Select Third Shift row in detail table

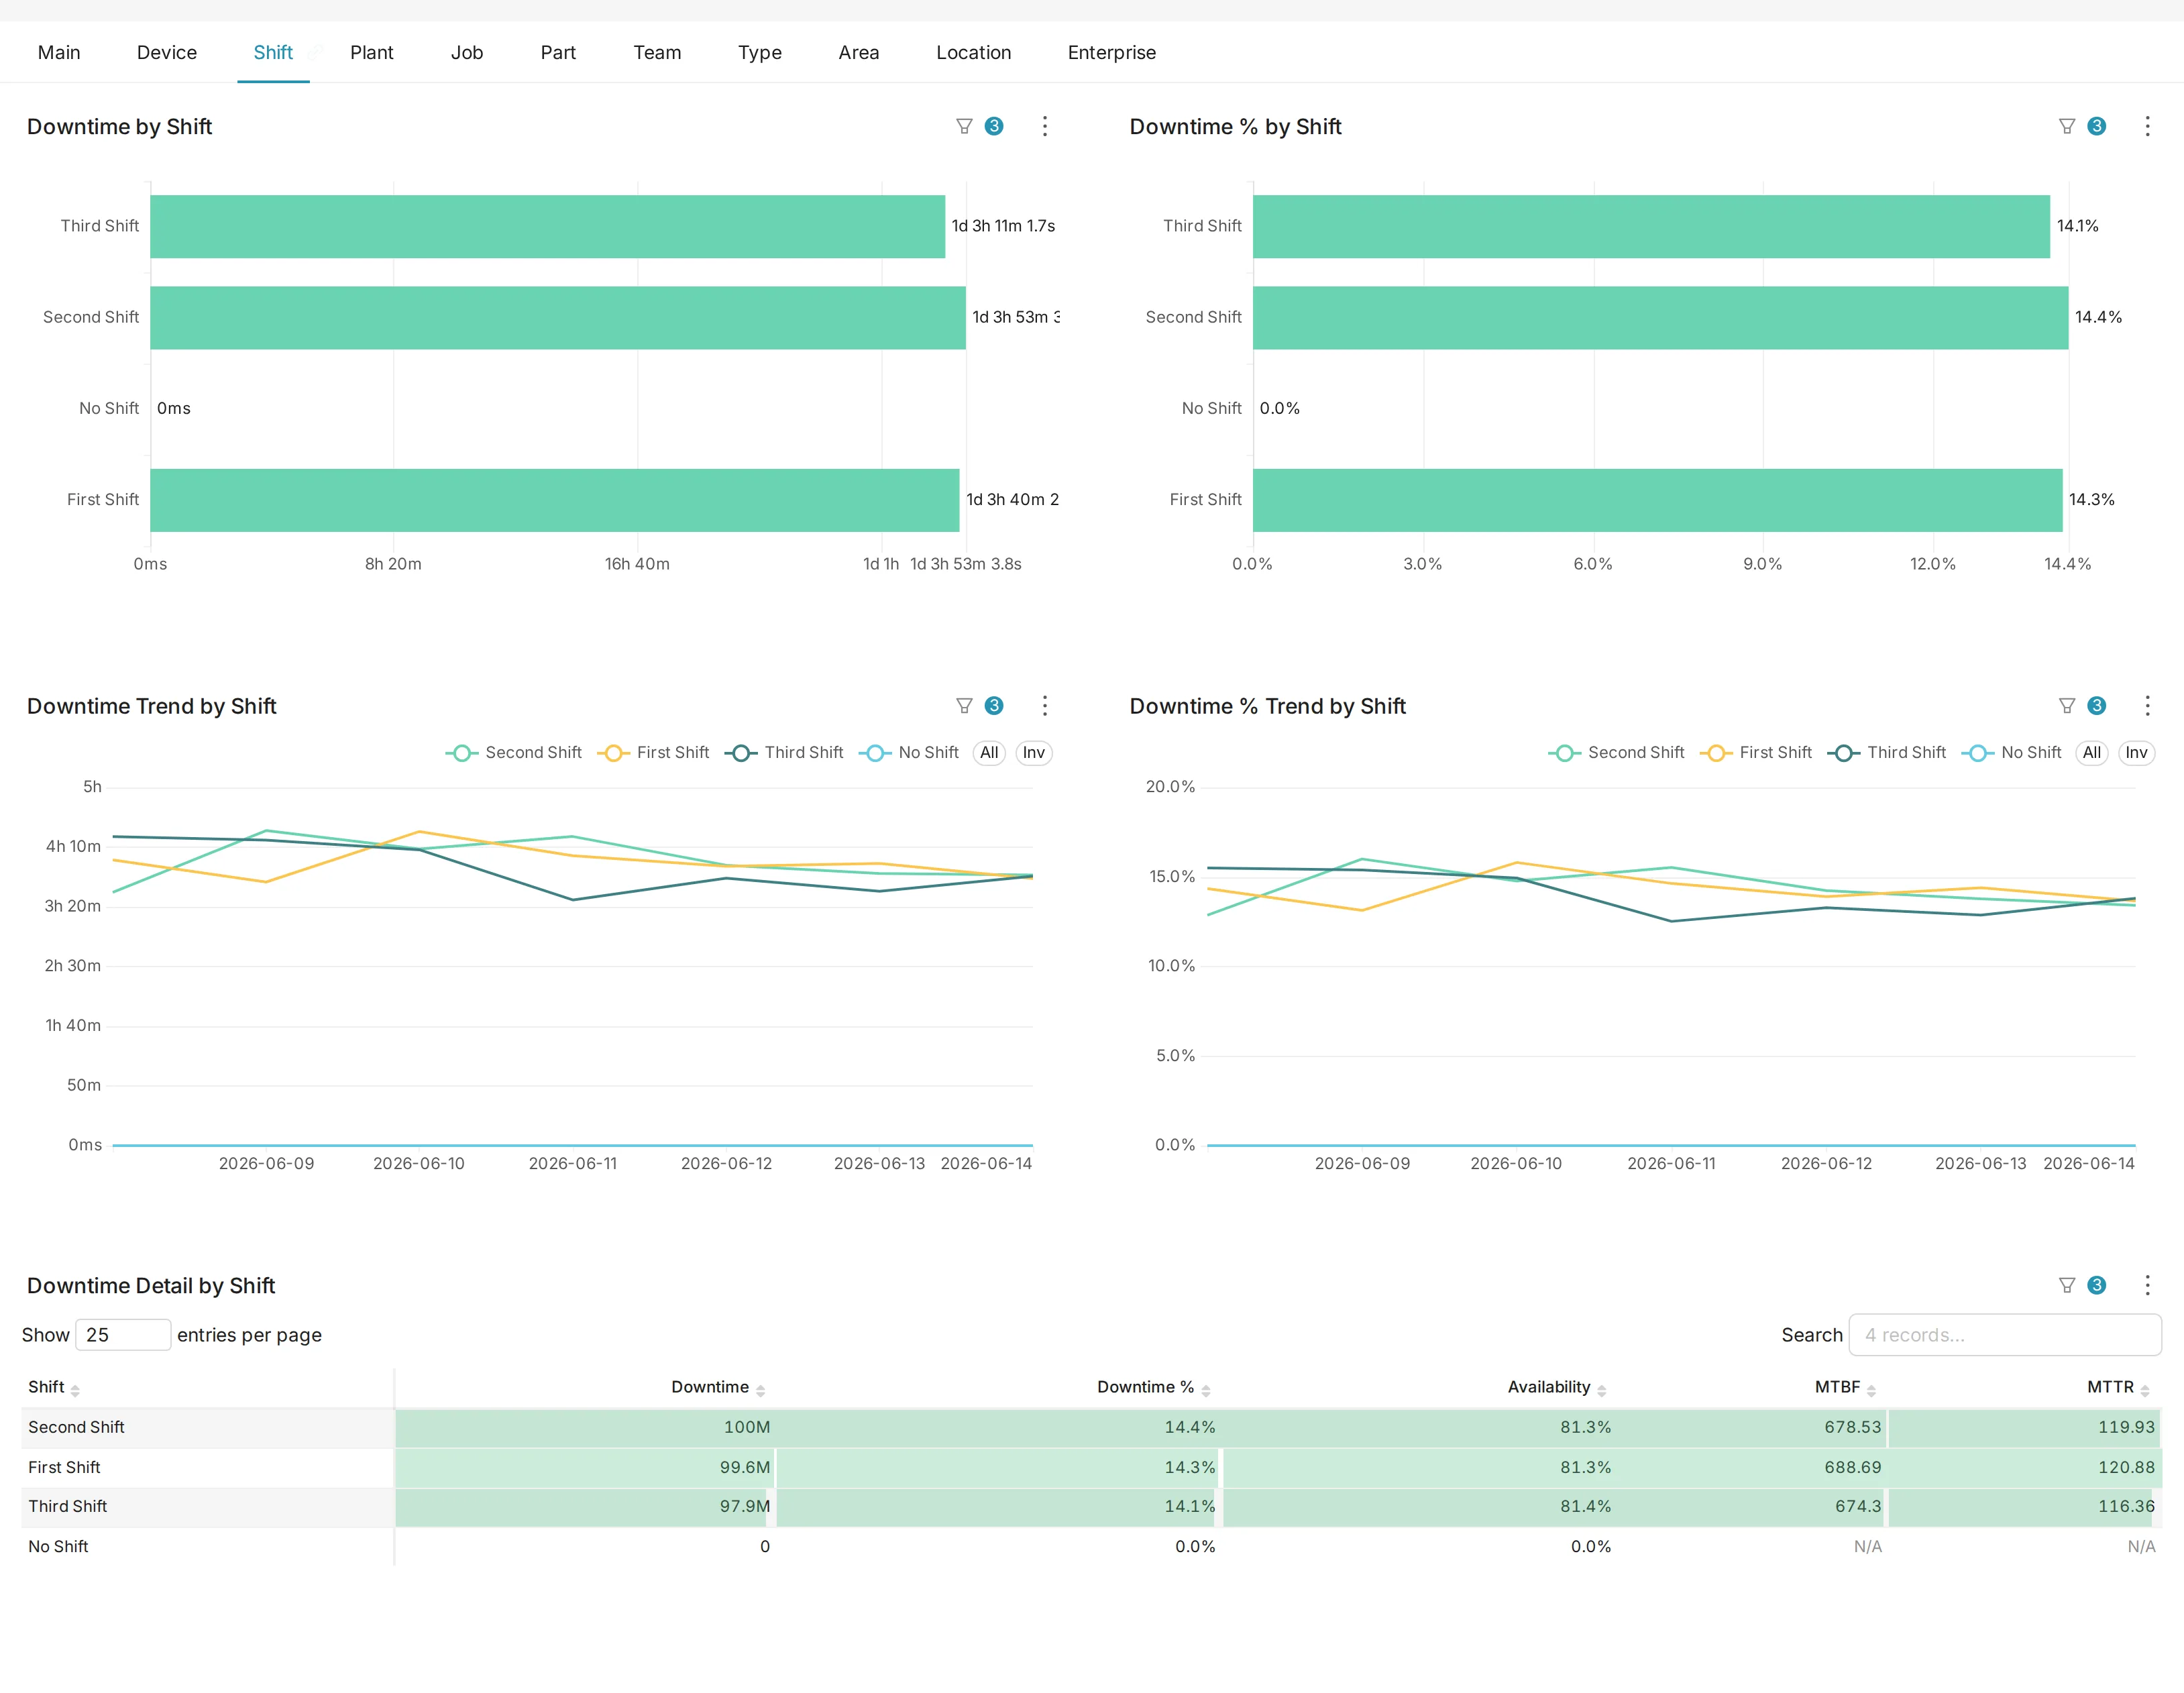pyautogui.click(x=1091, y=1507)
